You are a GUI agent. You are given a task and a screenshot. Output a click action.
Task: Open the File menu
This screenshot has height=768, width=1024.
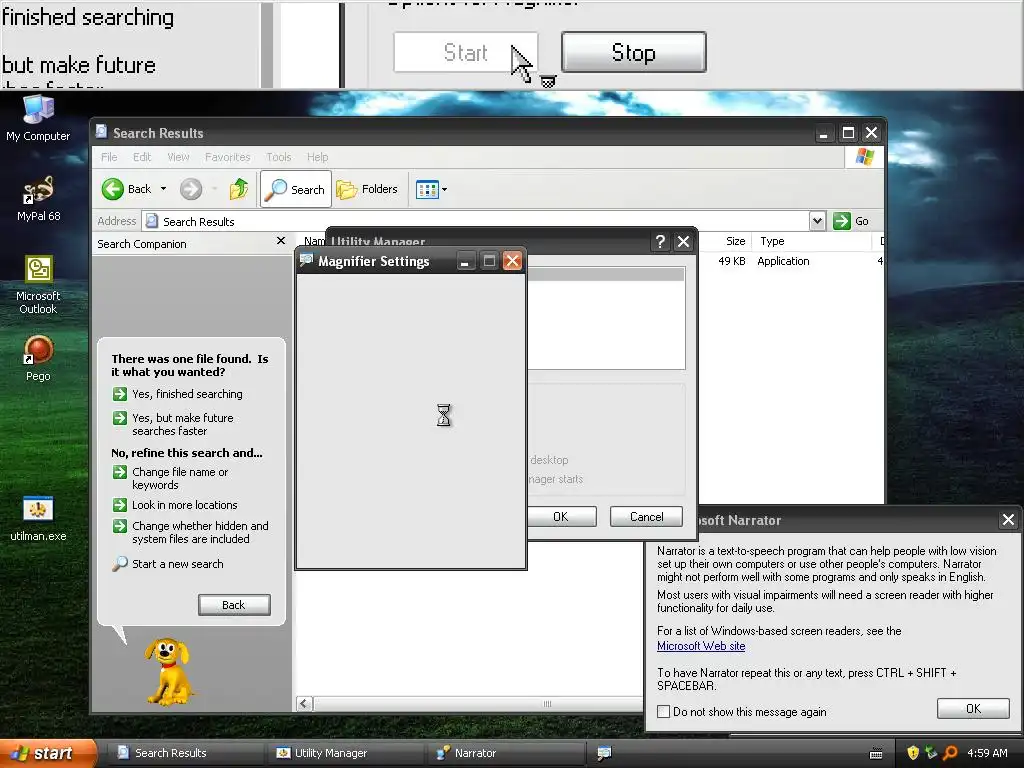[x=109, y=157]
